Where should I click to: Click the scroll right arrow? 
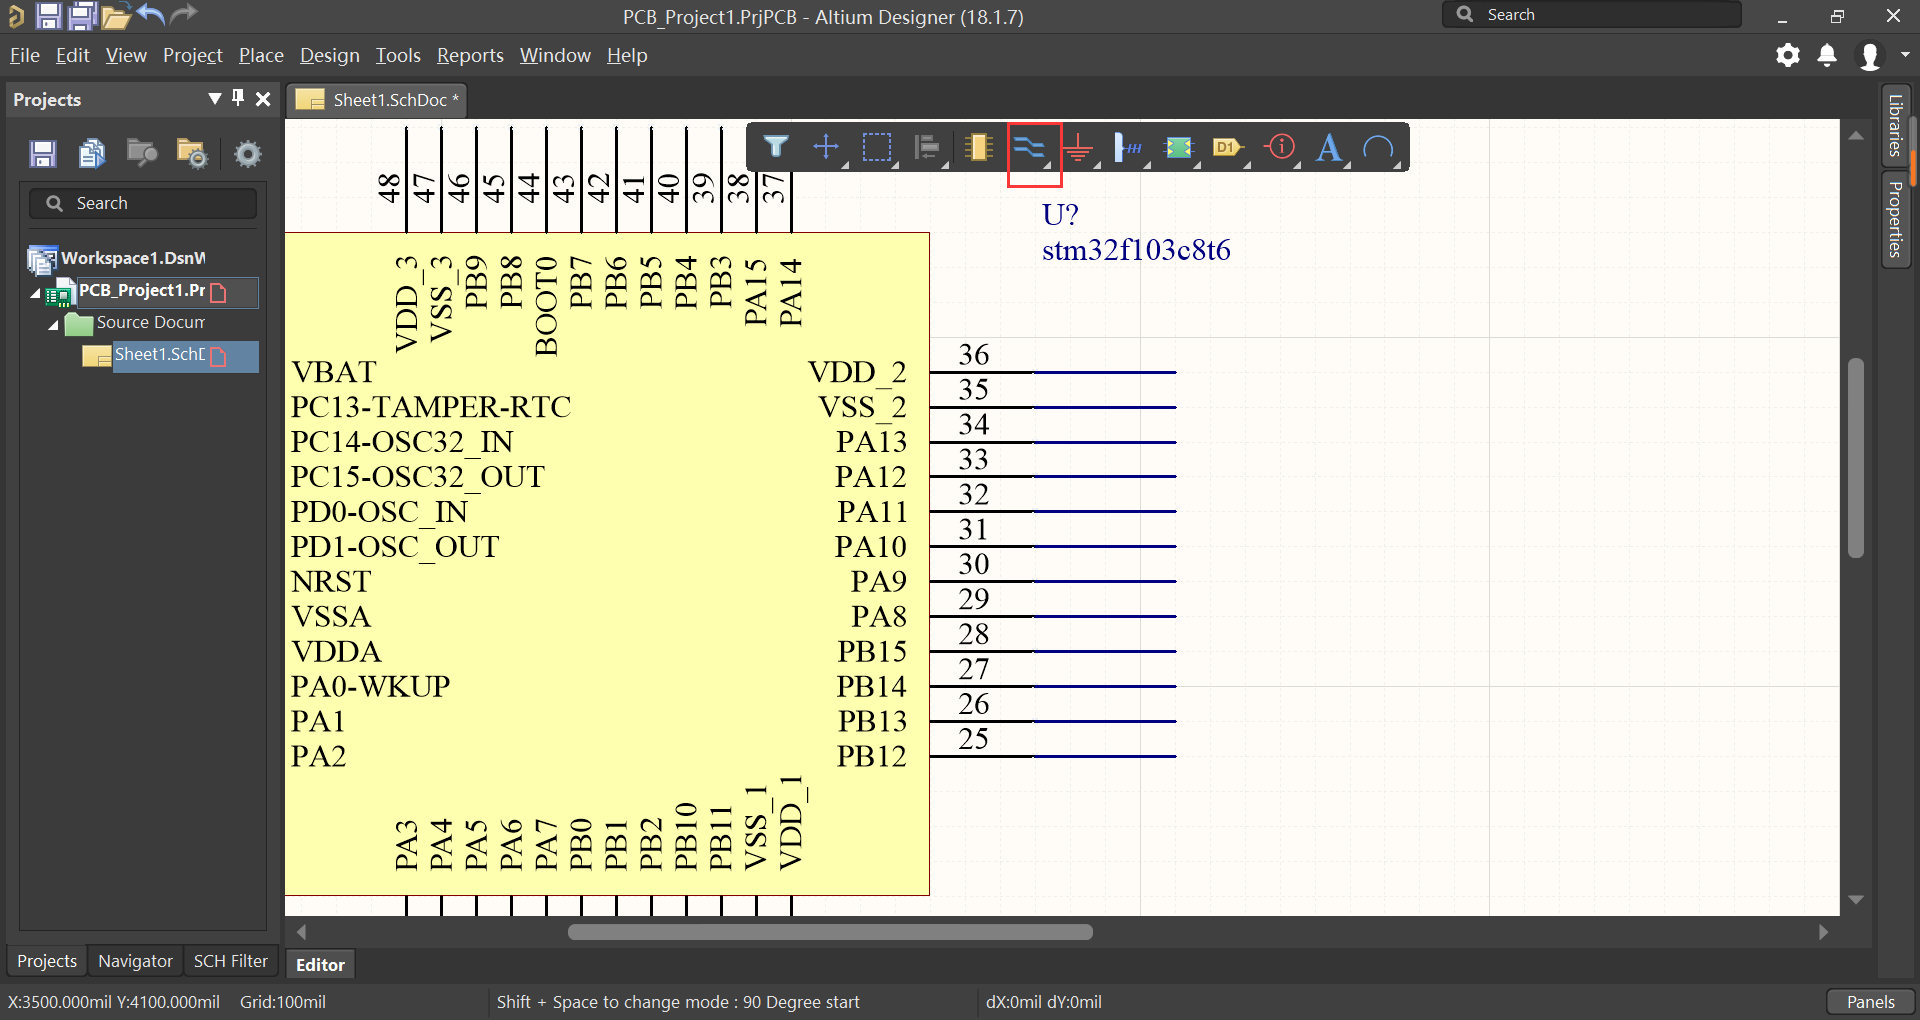(1824, 932)
